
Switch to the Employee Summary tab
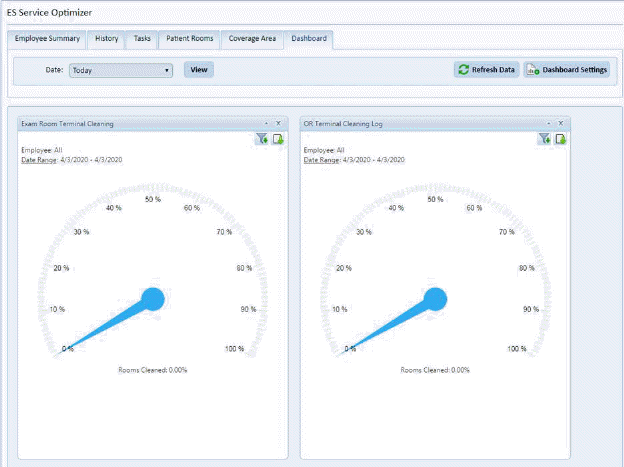(47, 39)
